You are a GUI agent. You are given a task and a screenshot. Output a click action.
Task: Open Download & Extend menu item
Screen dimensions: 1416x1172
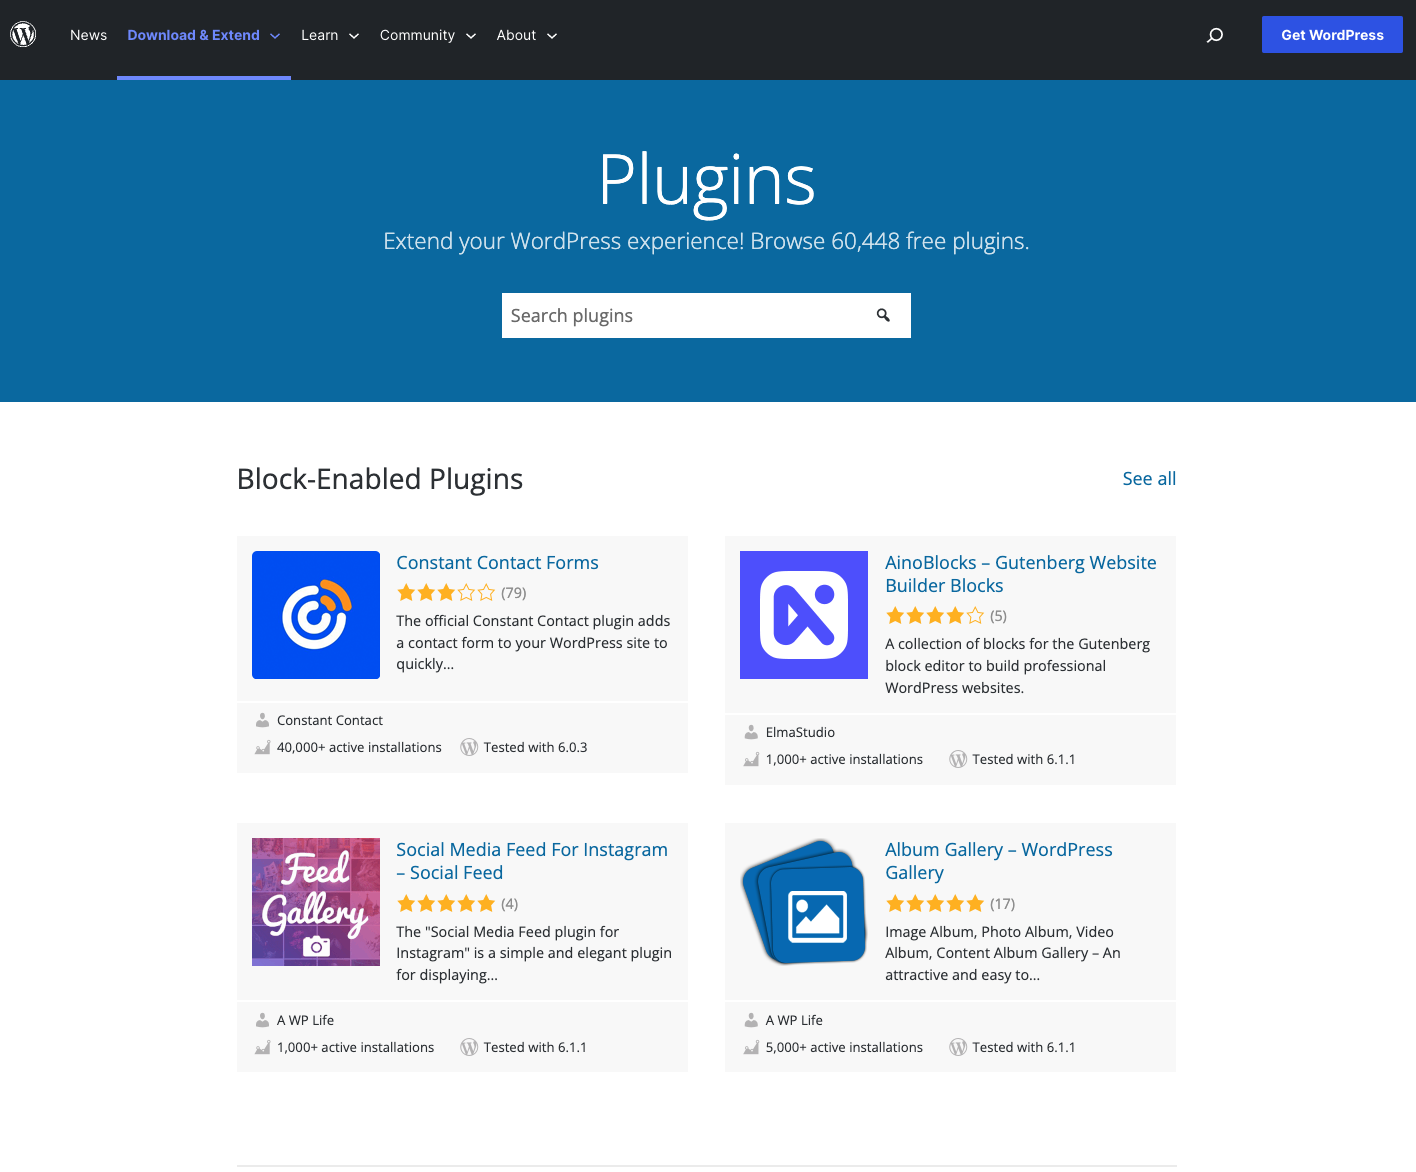coord(193,35)
